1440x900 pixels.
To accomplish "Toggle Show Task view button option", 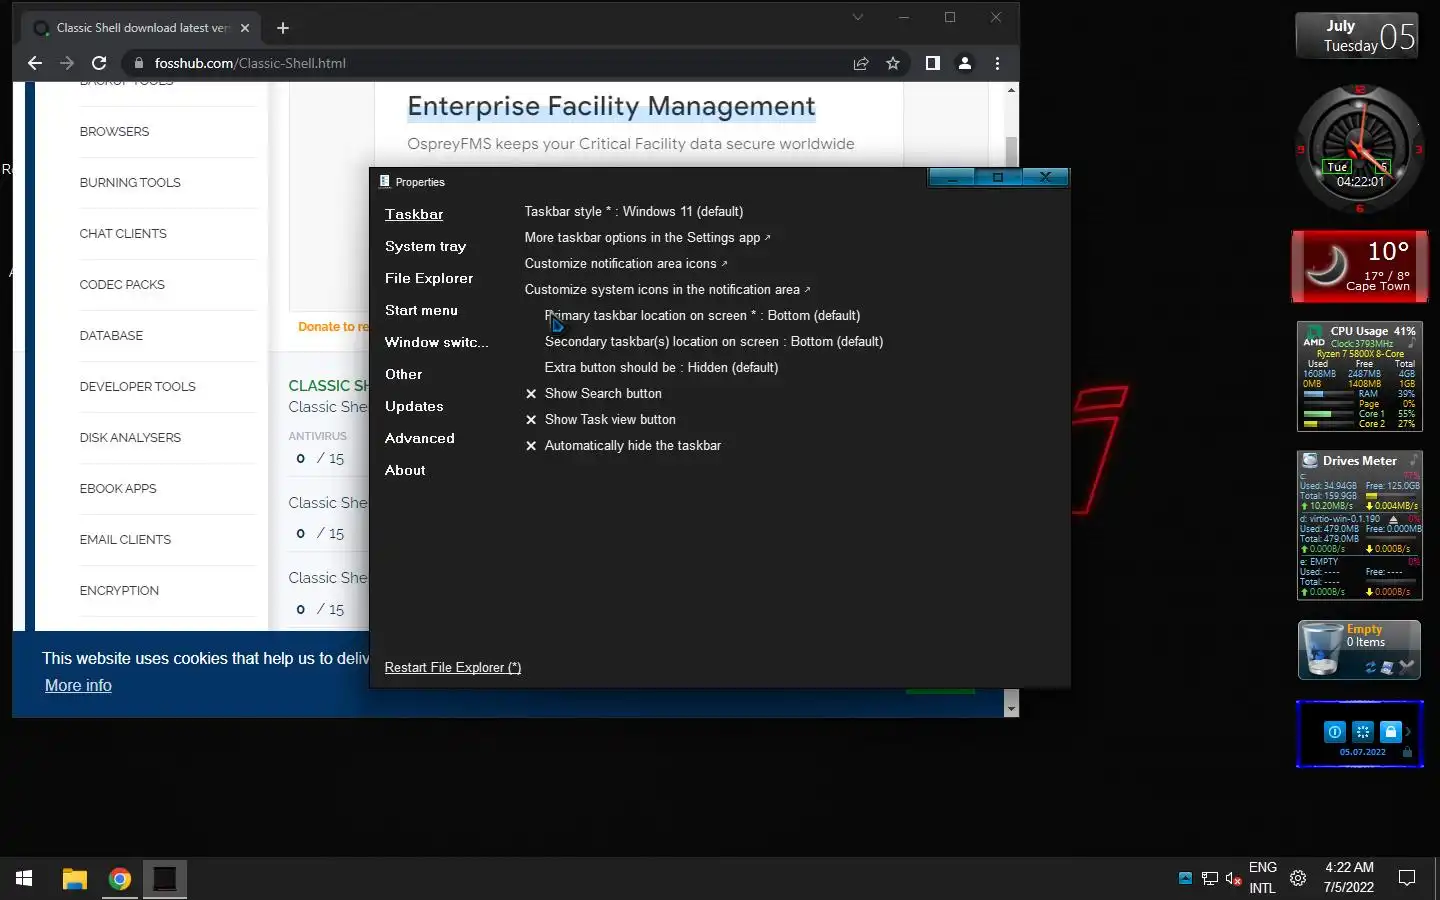I will point(600,420).
